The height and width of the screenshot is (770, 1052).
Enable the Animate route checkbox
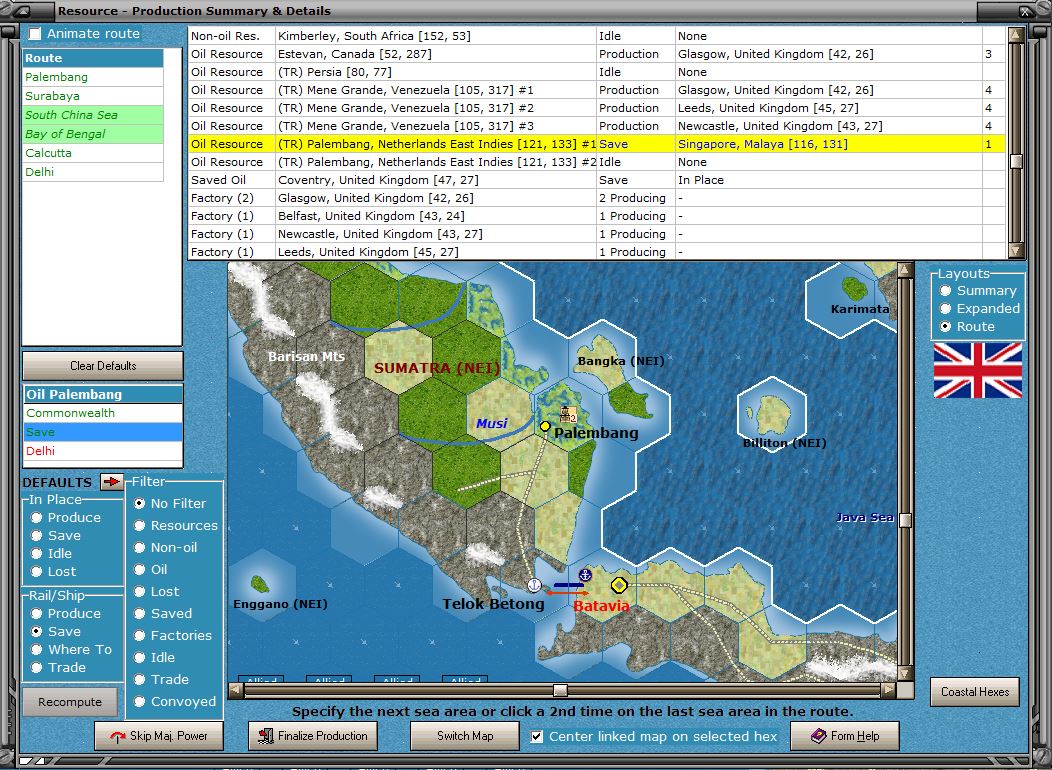tap(35, 34)
